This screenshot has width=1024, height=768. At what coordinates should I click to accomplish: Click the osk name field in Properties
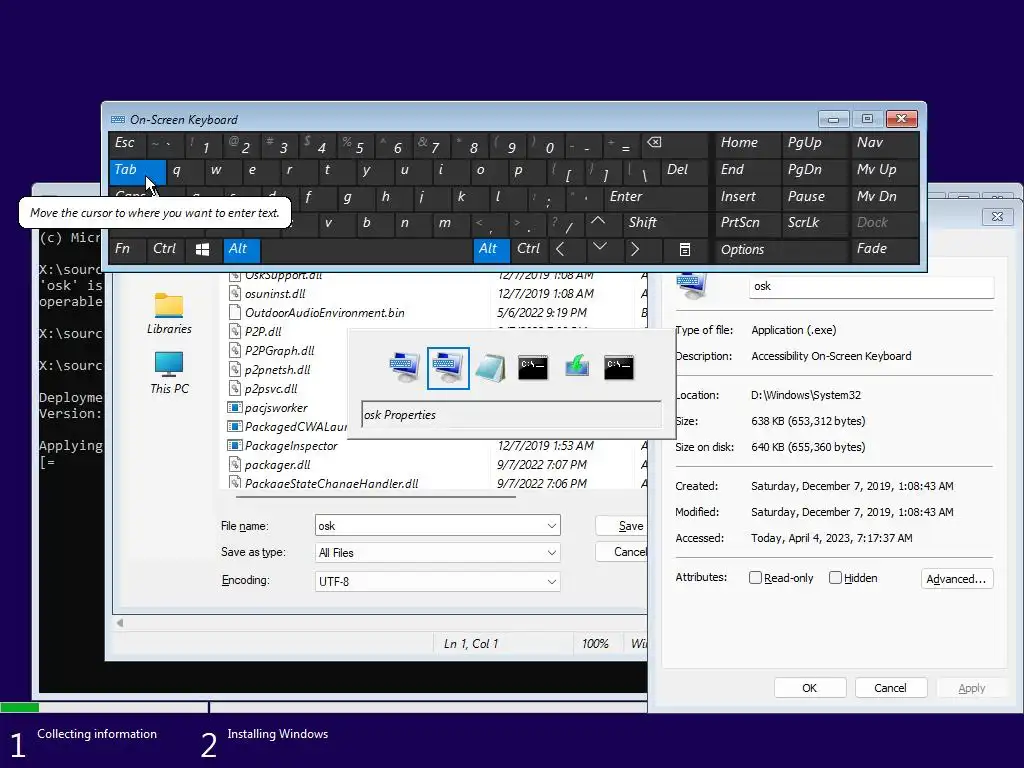[x=872, y=286]
